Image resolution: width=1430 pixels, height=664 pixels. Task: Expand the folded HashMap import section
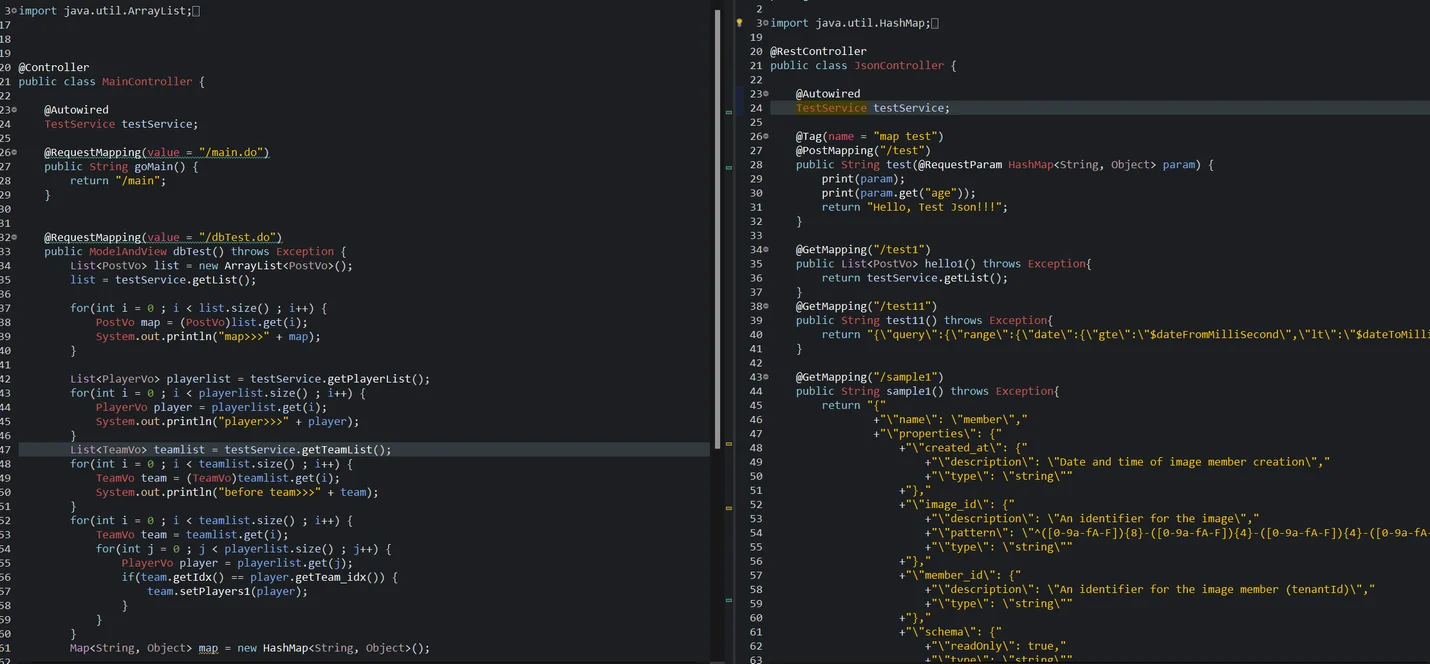pyautogui.click(x=765, y=23)
